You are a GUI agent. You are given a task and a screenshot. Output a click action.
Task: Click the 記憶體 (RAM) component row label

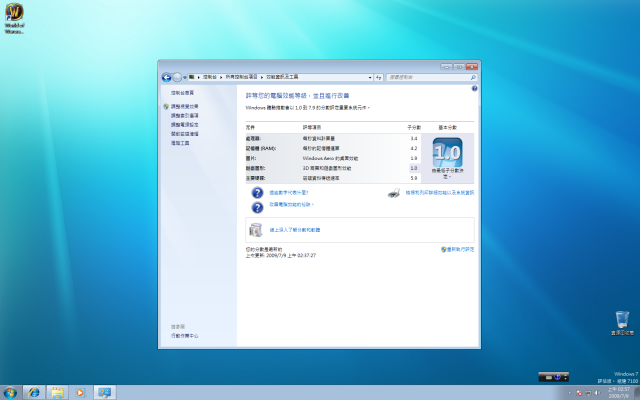coord(261,149)
